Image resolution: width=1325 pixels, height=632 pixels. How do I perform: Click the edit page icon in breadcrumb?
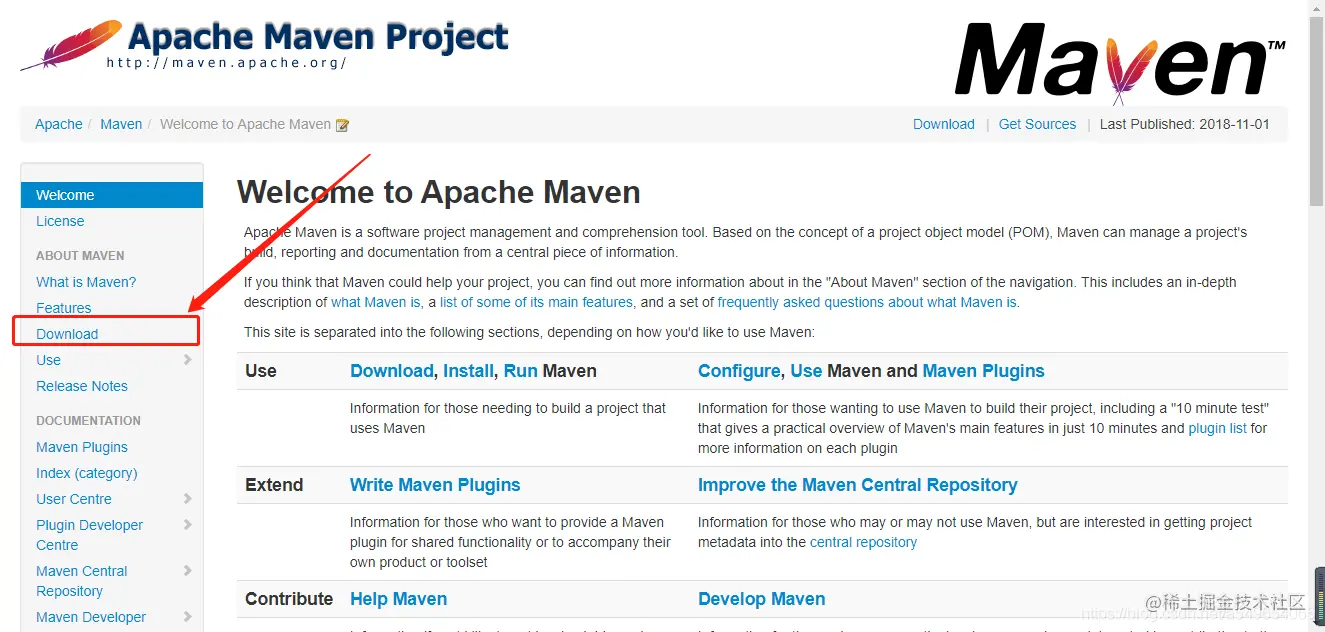343,125
